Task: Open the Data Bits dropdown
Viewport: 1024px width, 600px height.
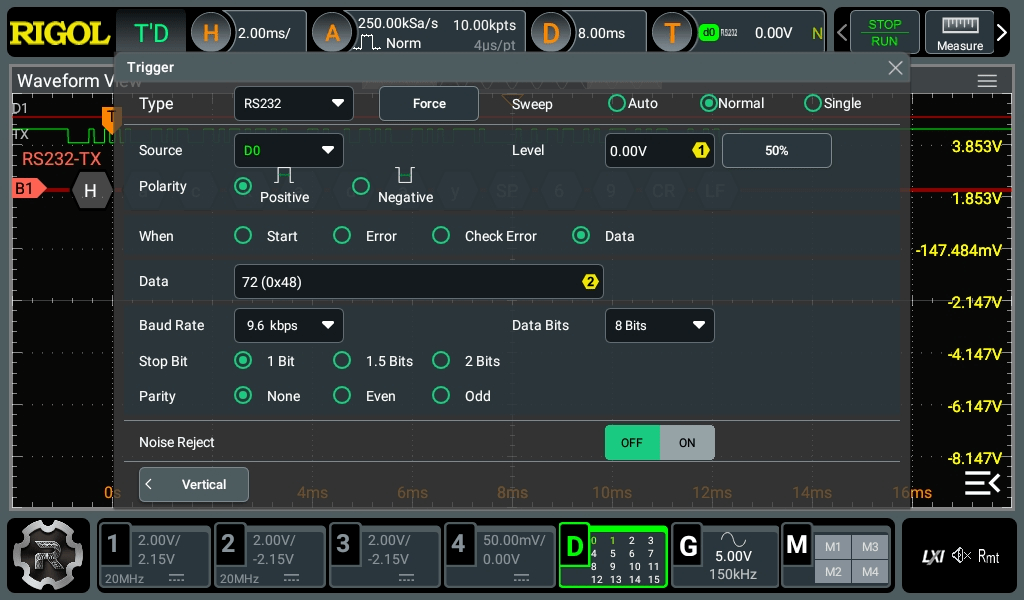Action: point(660,325)
